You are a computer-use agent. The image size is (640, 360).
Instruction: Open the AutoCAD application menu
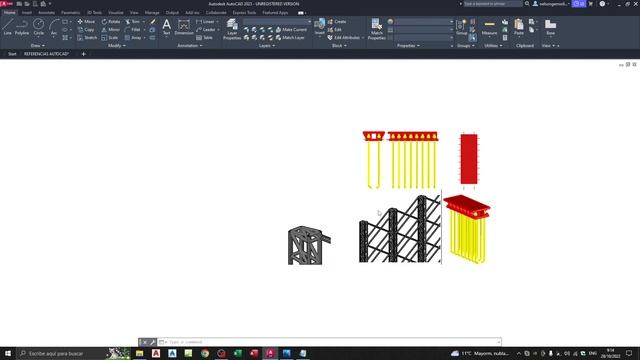(6, 4)
